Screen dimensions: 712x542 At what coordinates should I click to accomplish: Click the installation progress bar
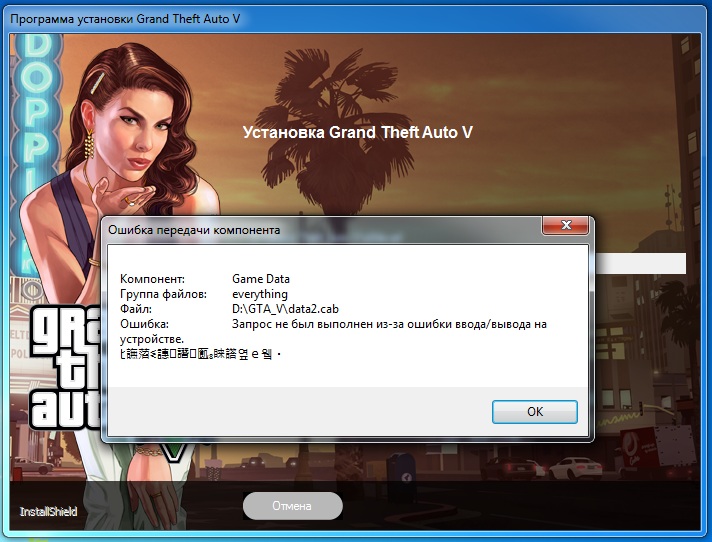640,263
